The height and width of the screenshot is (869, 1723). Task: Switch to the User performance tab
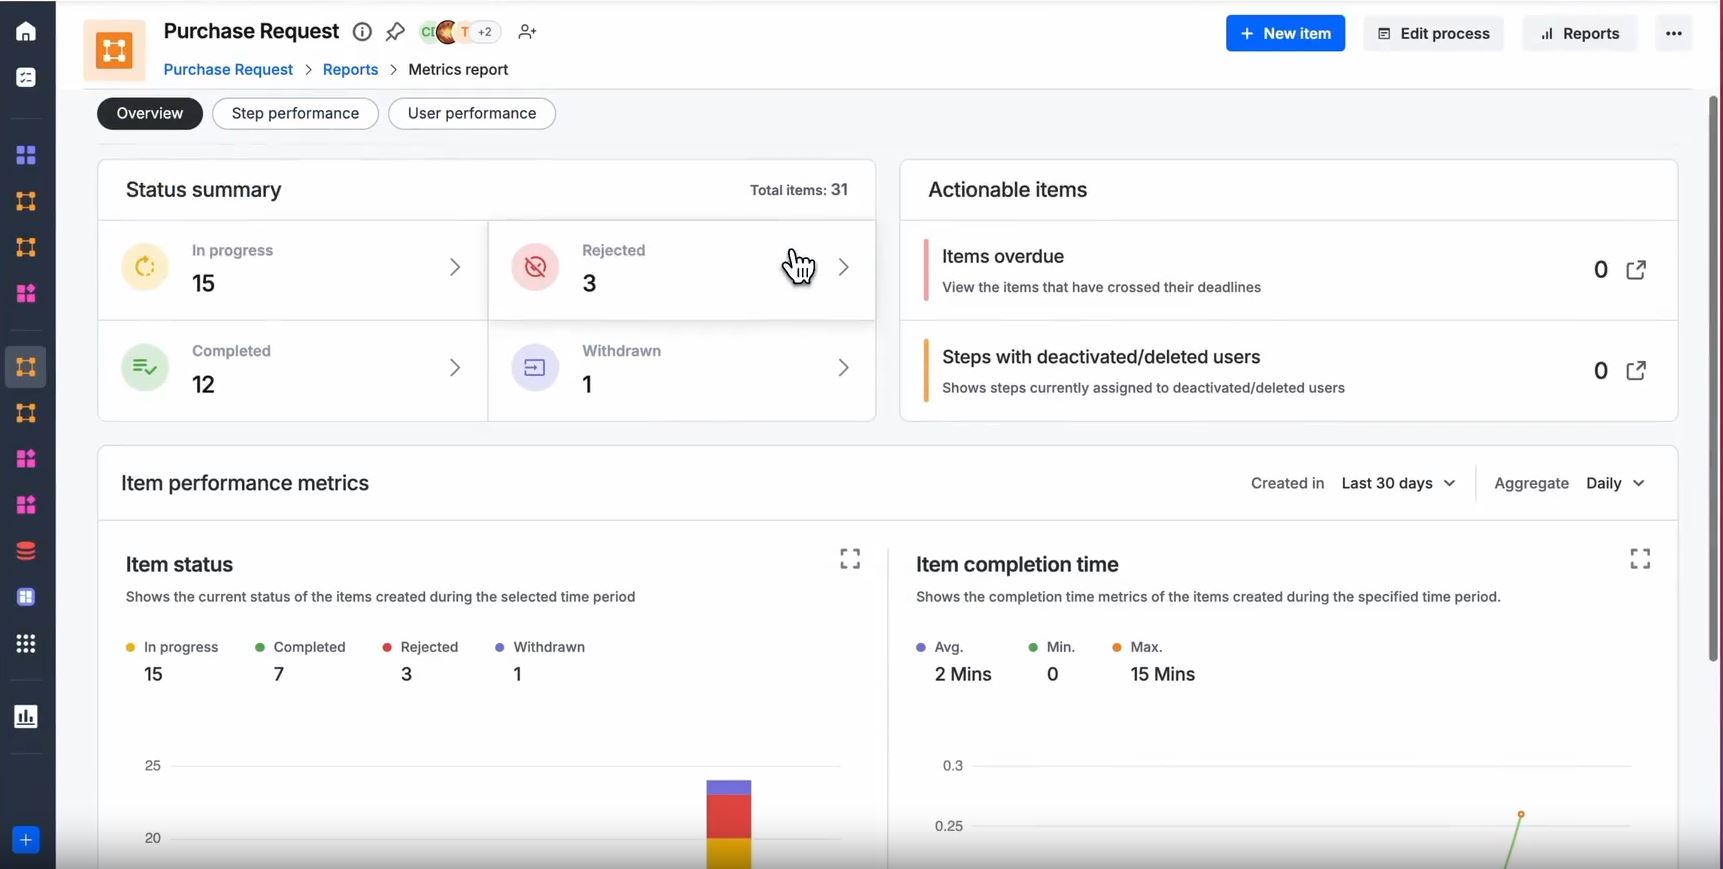[471, 113]
